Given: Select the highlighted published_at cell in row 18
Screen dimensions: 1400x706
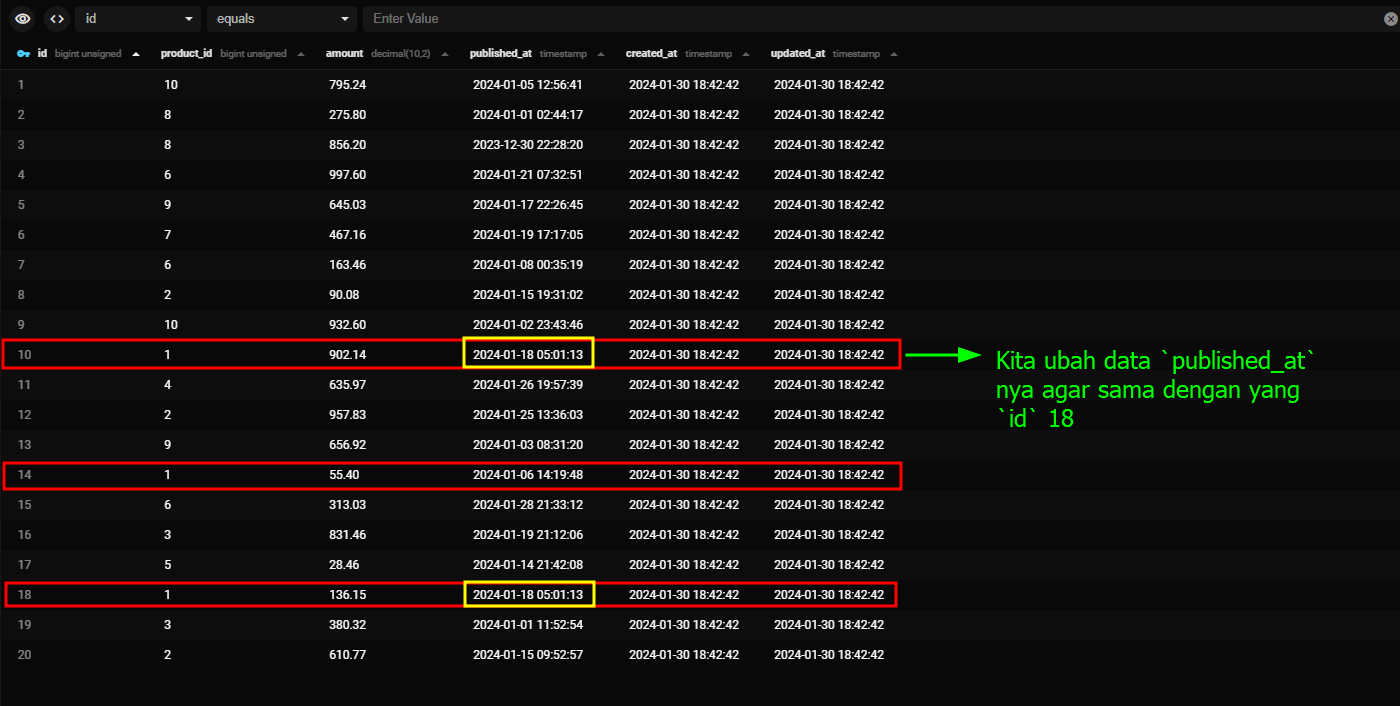Looking at the screenshot, I should pyautogui.click(x=528, y=594).
